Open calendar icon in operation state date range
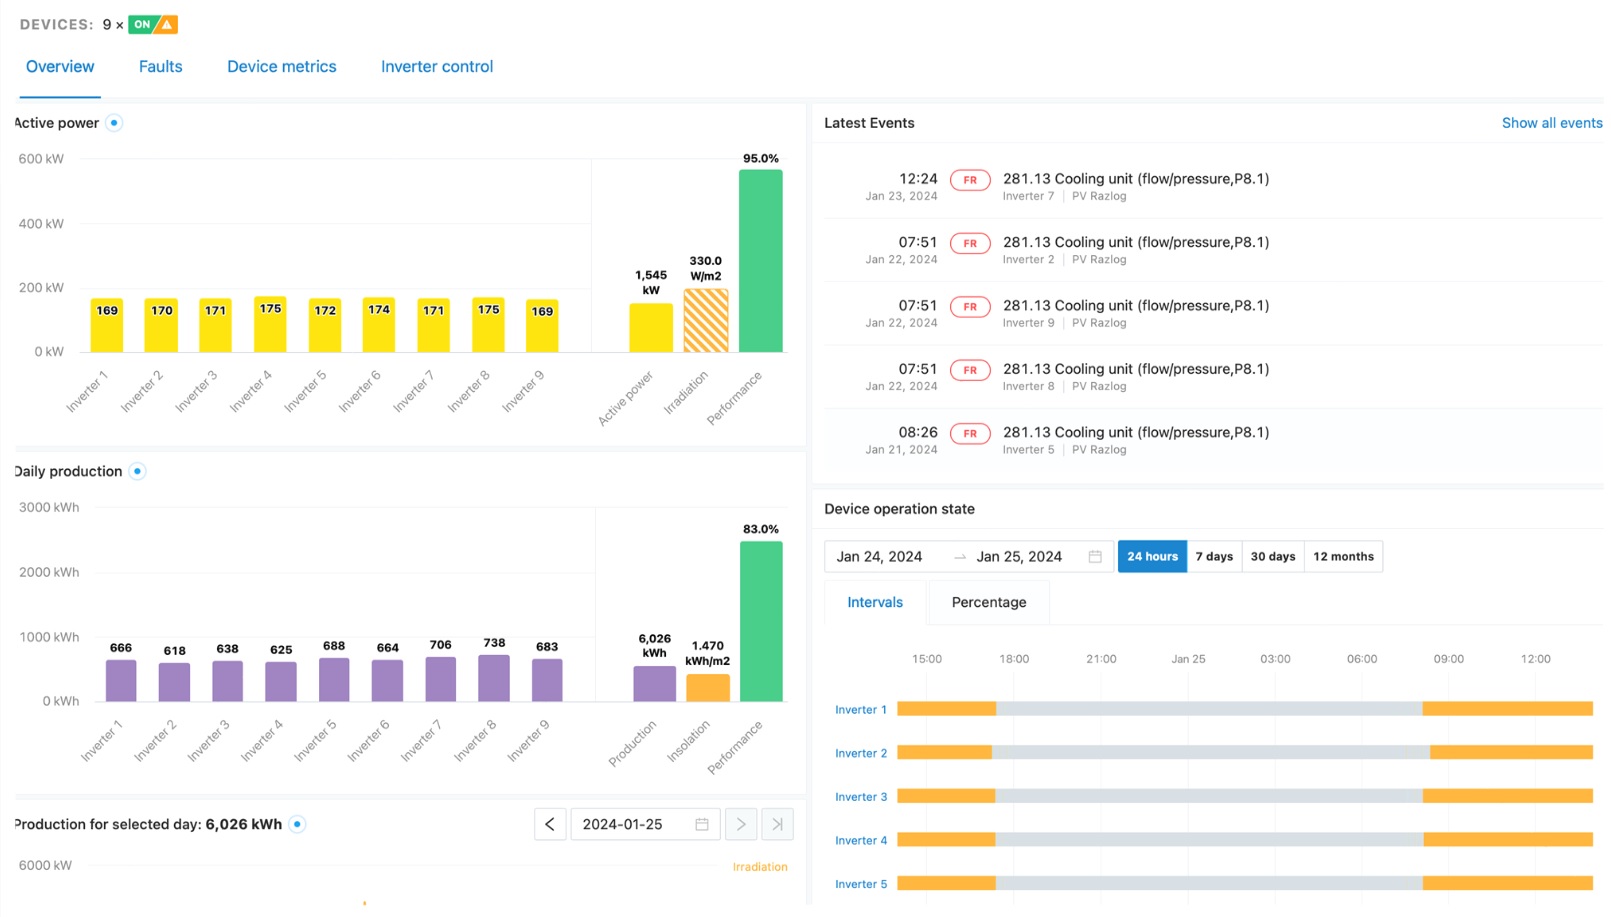The height and width of the screenshot is (917, 1611). click(x=1095, y=556)
